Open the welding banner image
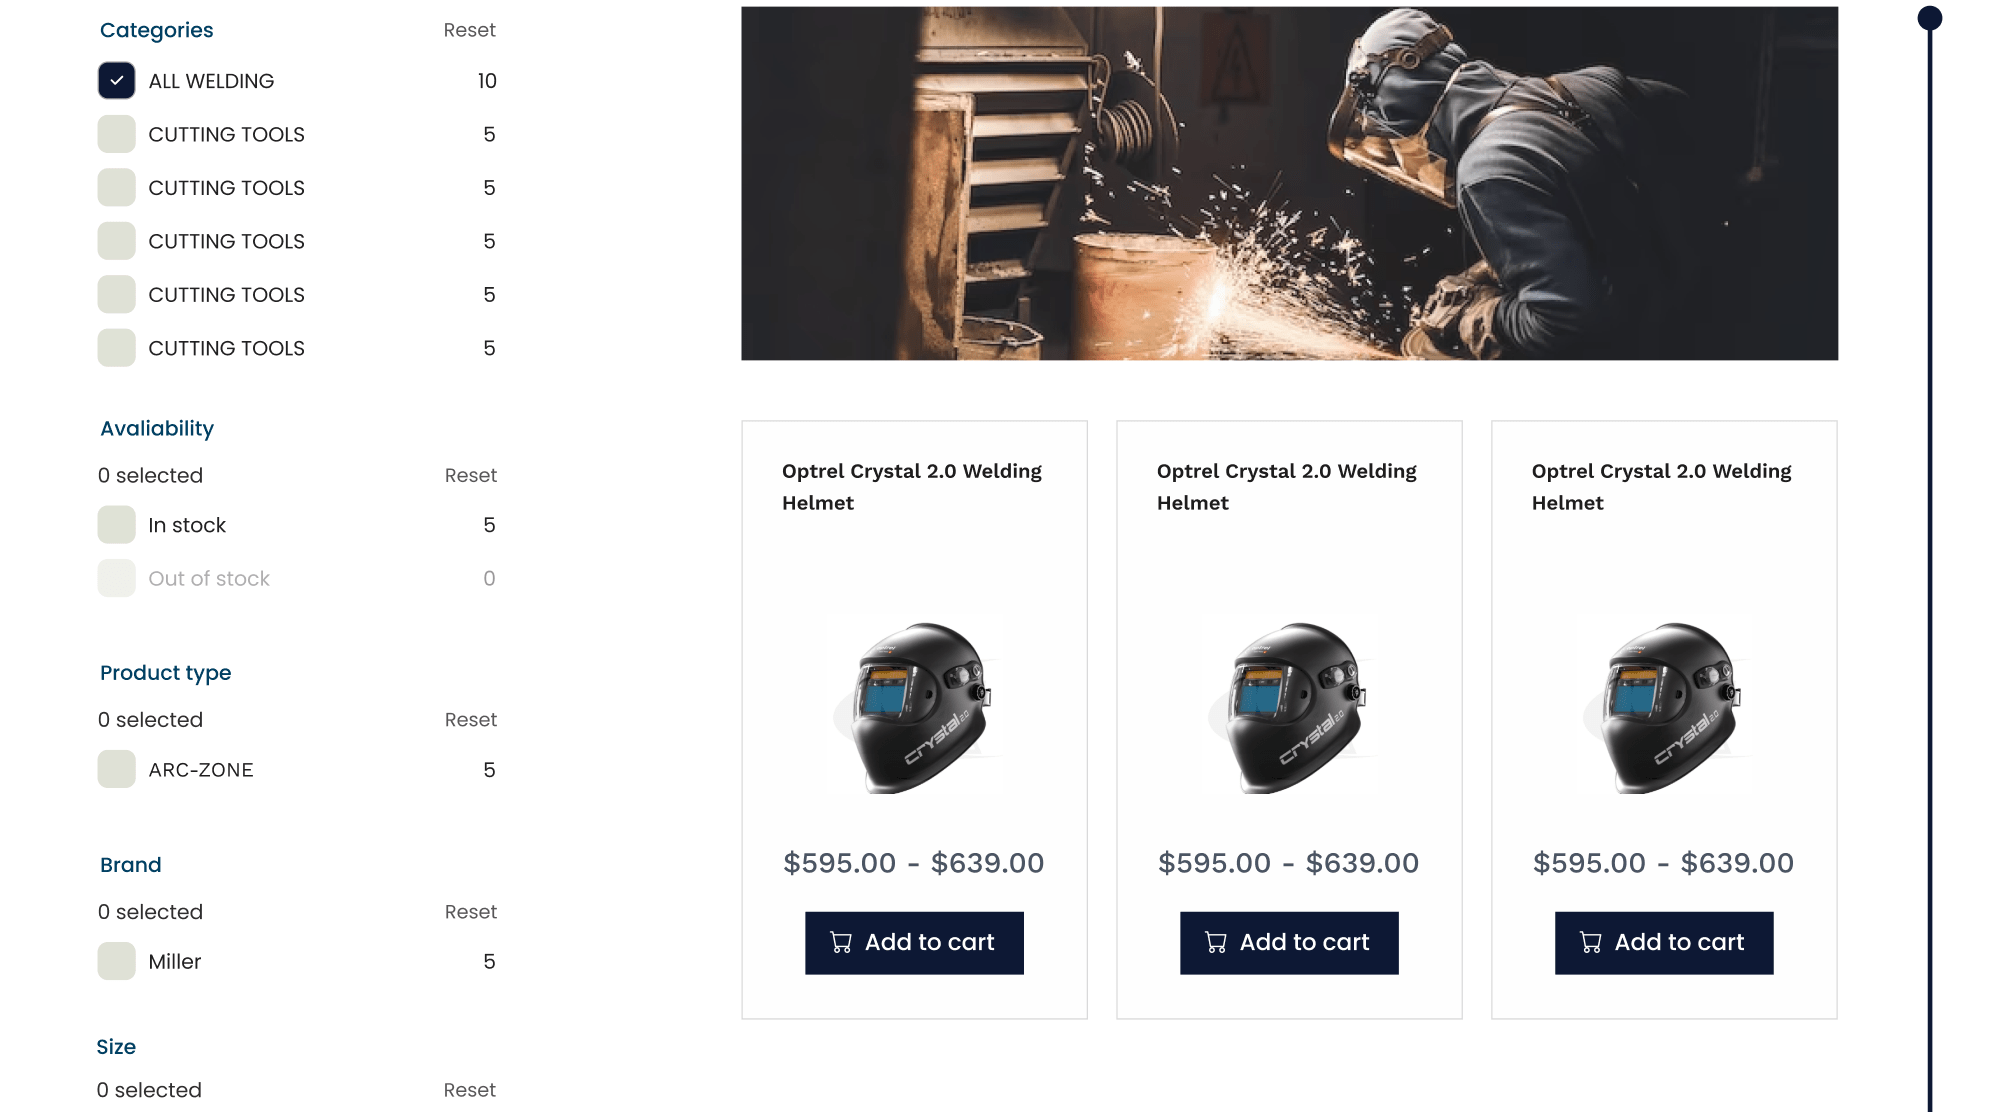 tap(1289, 183)
